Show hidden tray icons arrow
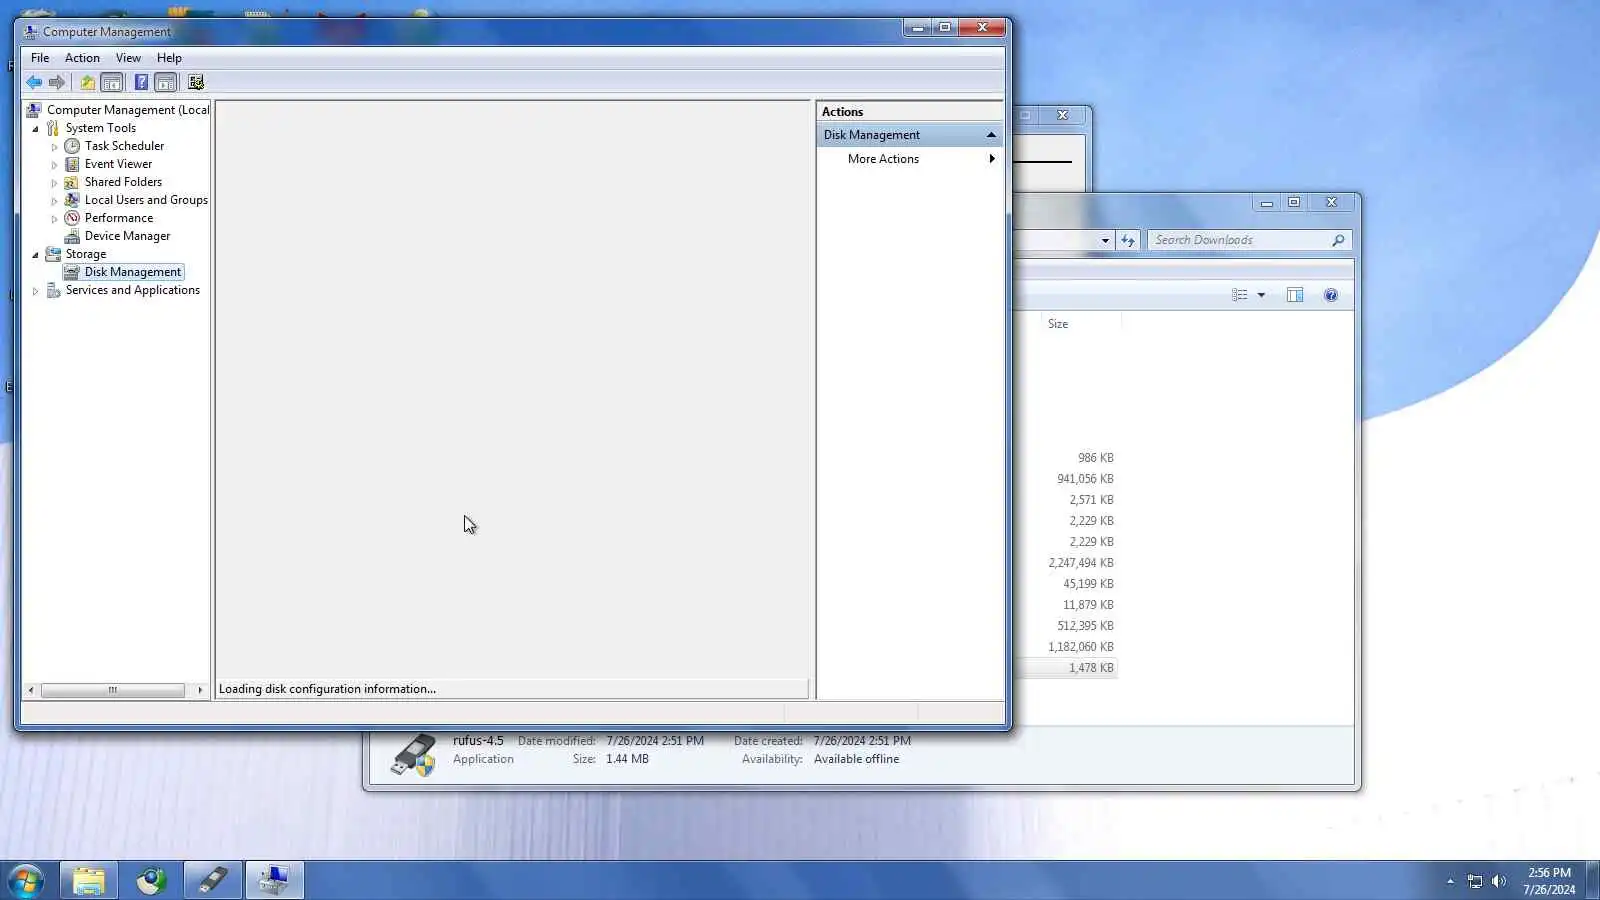Screen dimensions: 1600x900 [x=1450, y=881]
